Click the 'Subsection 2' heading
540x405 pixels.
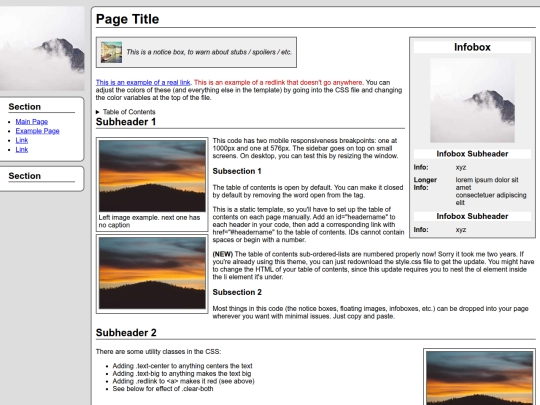(237, 292)
